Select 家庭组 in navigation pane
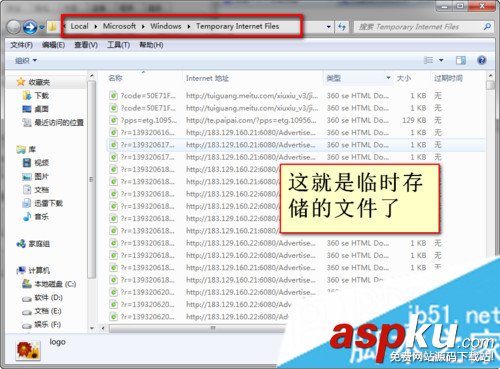 point(33,244)
